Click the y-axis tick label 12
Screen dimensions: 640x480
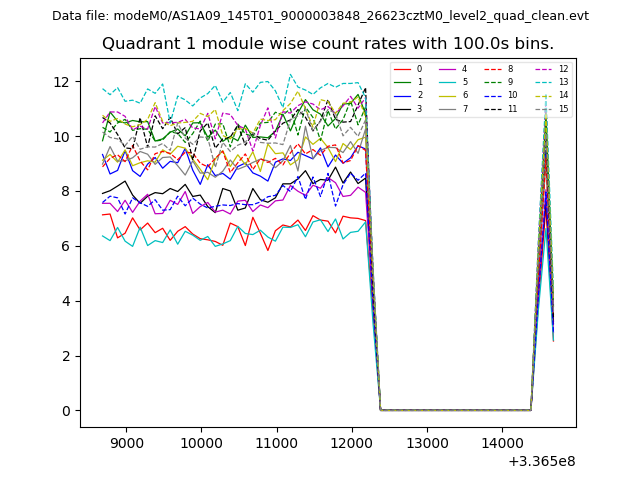pos(66,82)
